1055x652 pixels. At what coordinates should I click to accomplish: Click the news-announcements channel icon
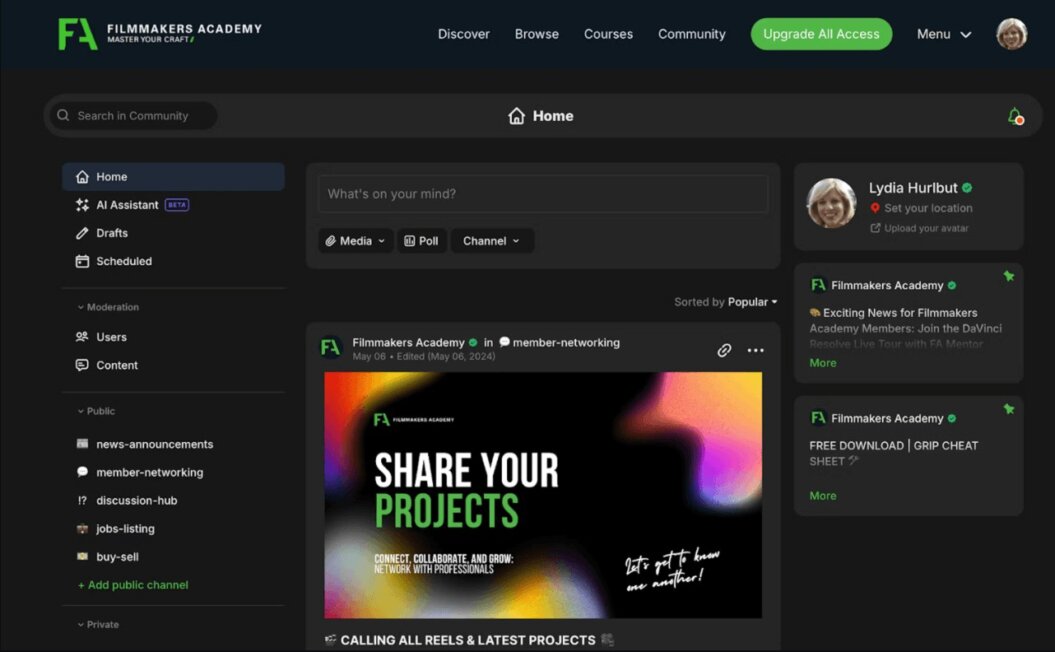[x=82, y=444]
